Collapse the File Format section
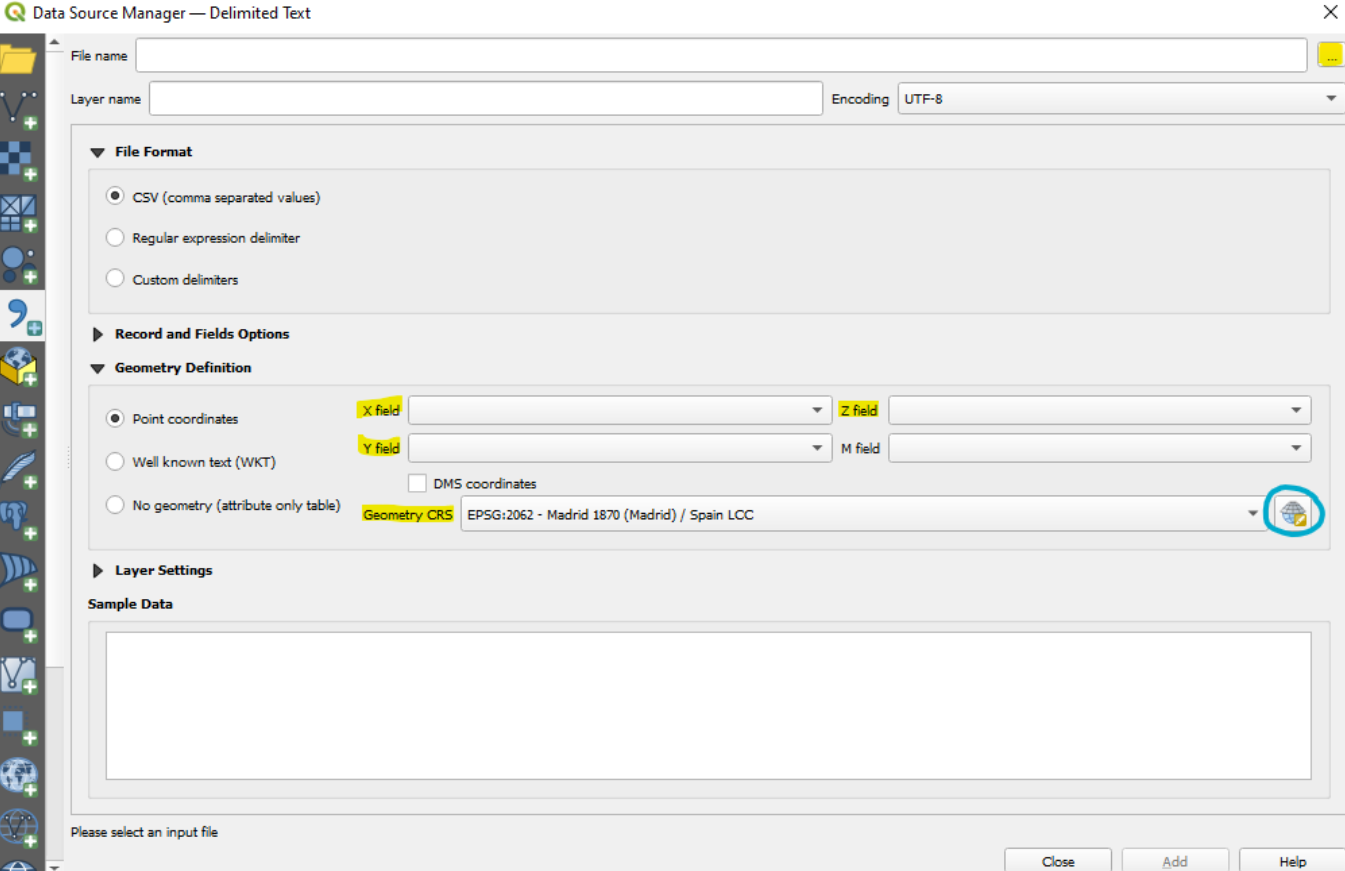This screenshot has width=1345, height=871. click(97, 152)
